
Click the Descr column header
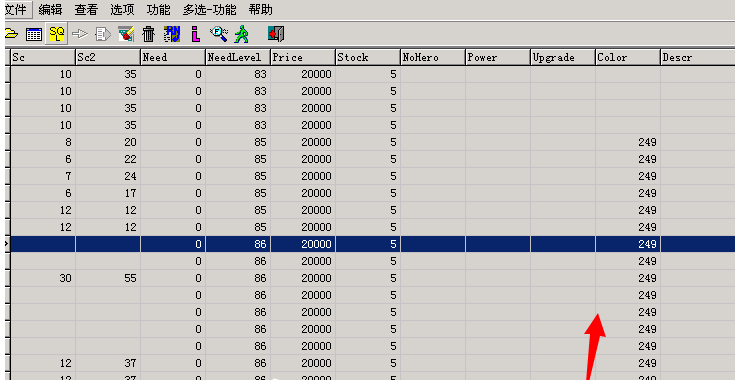(698, 57)
